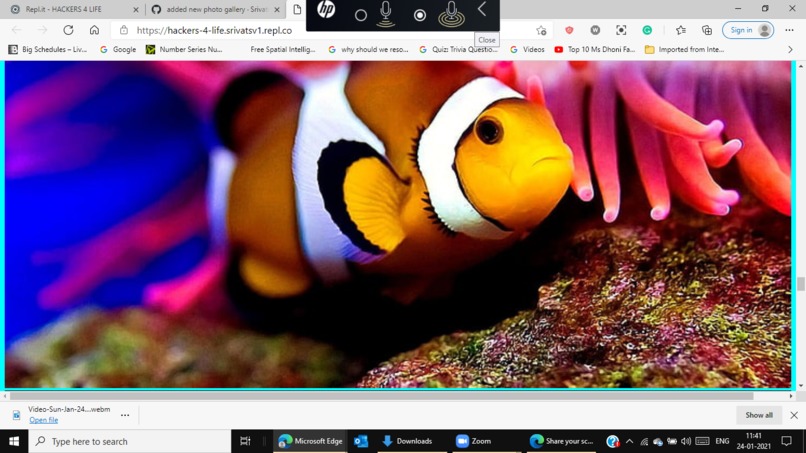Screen dimensions: 806x453
Task: Close the 'added new photo gallery' tab
Action: pyautogui.click(x=277, y=10)
